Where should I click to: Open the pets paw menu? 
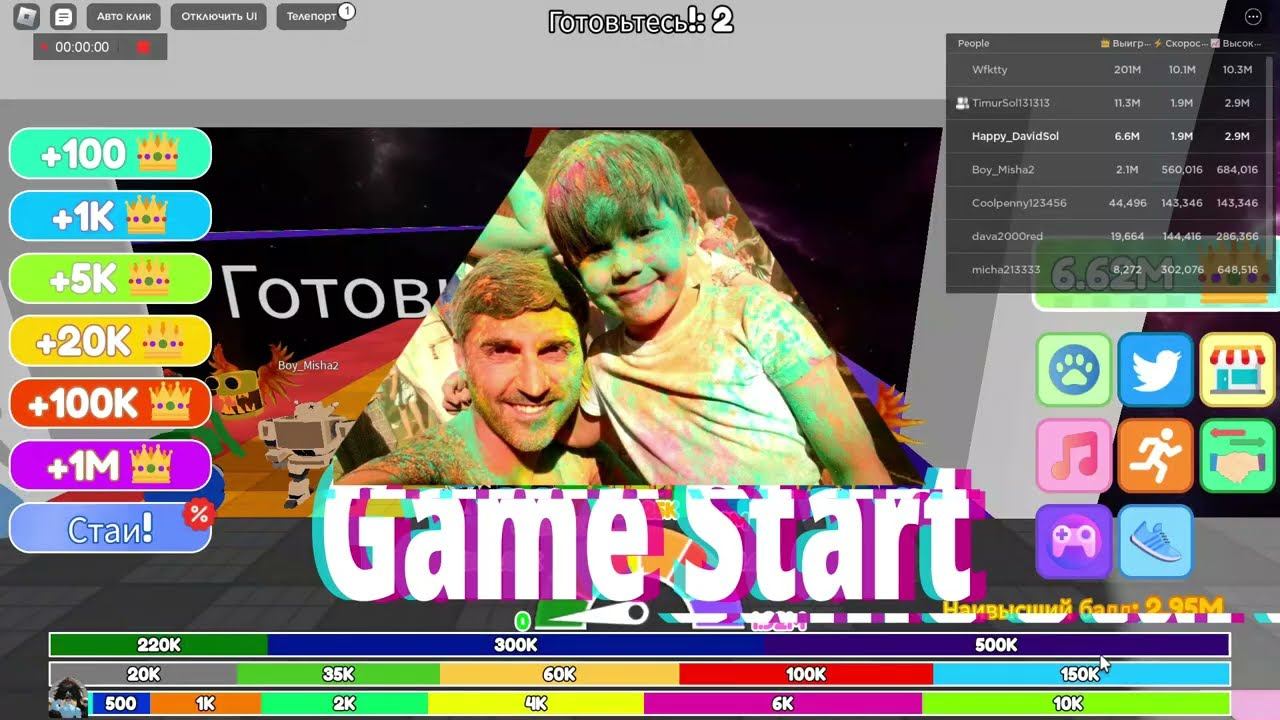tap(1074, 370)
